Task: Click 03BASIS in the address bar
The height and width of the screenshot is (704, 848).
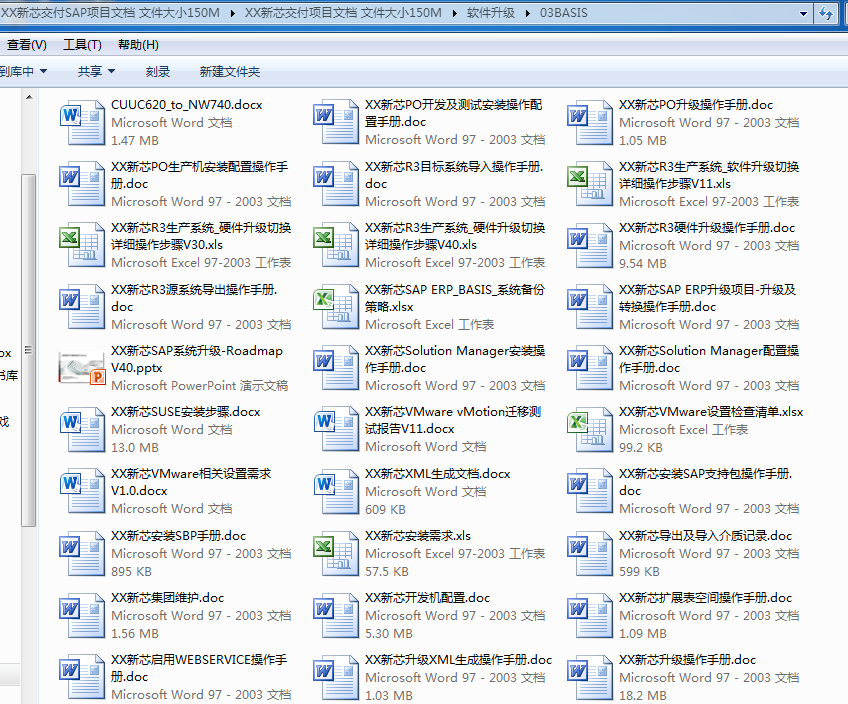Action: [x=564, y=13]
